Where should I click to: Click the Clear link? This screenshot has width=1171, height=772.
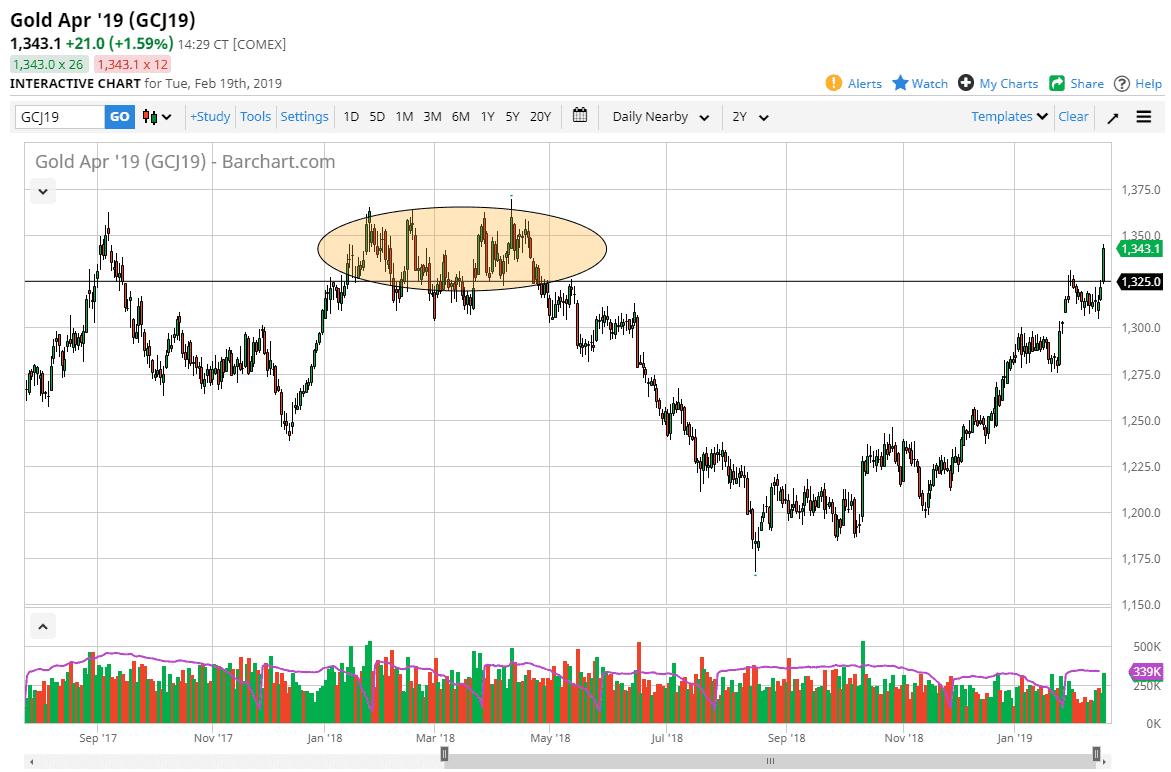[1073, 117]
